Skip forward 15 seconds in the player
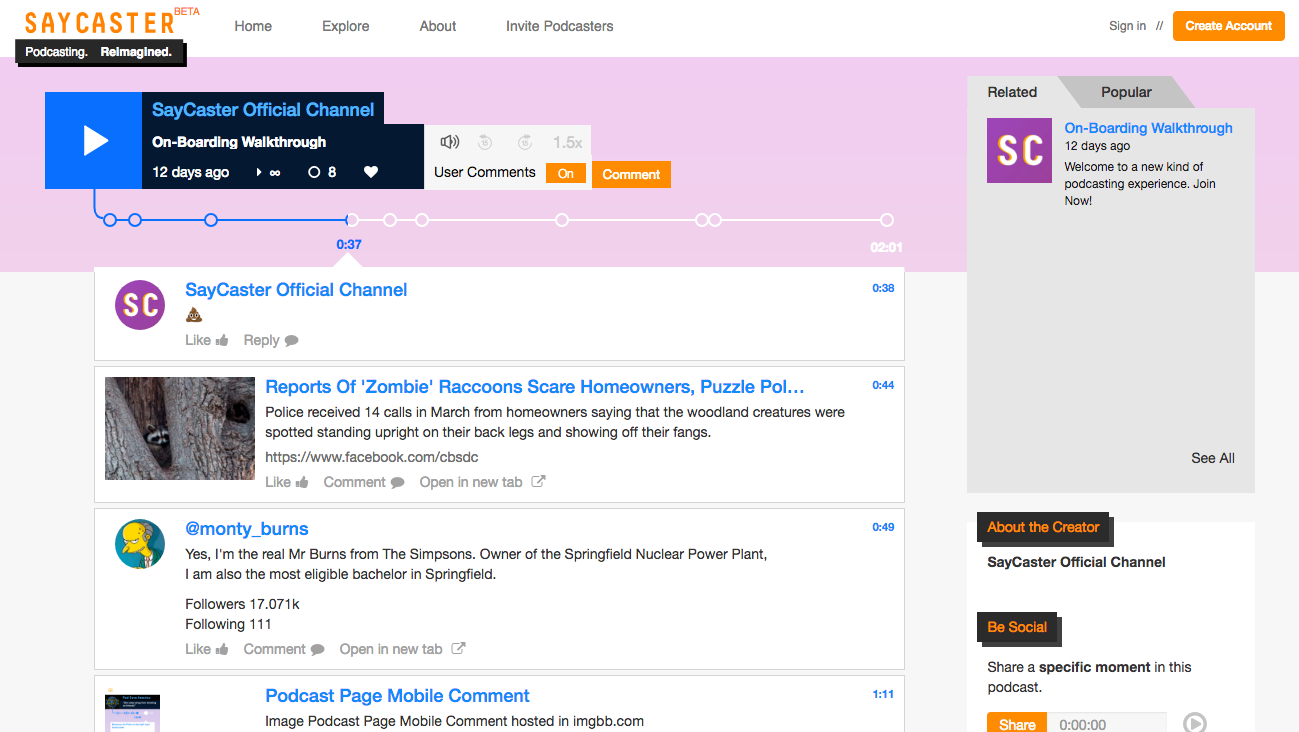The image size is (1299, 732). pos(525,142)
